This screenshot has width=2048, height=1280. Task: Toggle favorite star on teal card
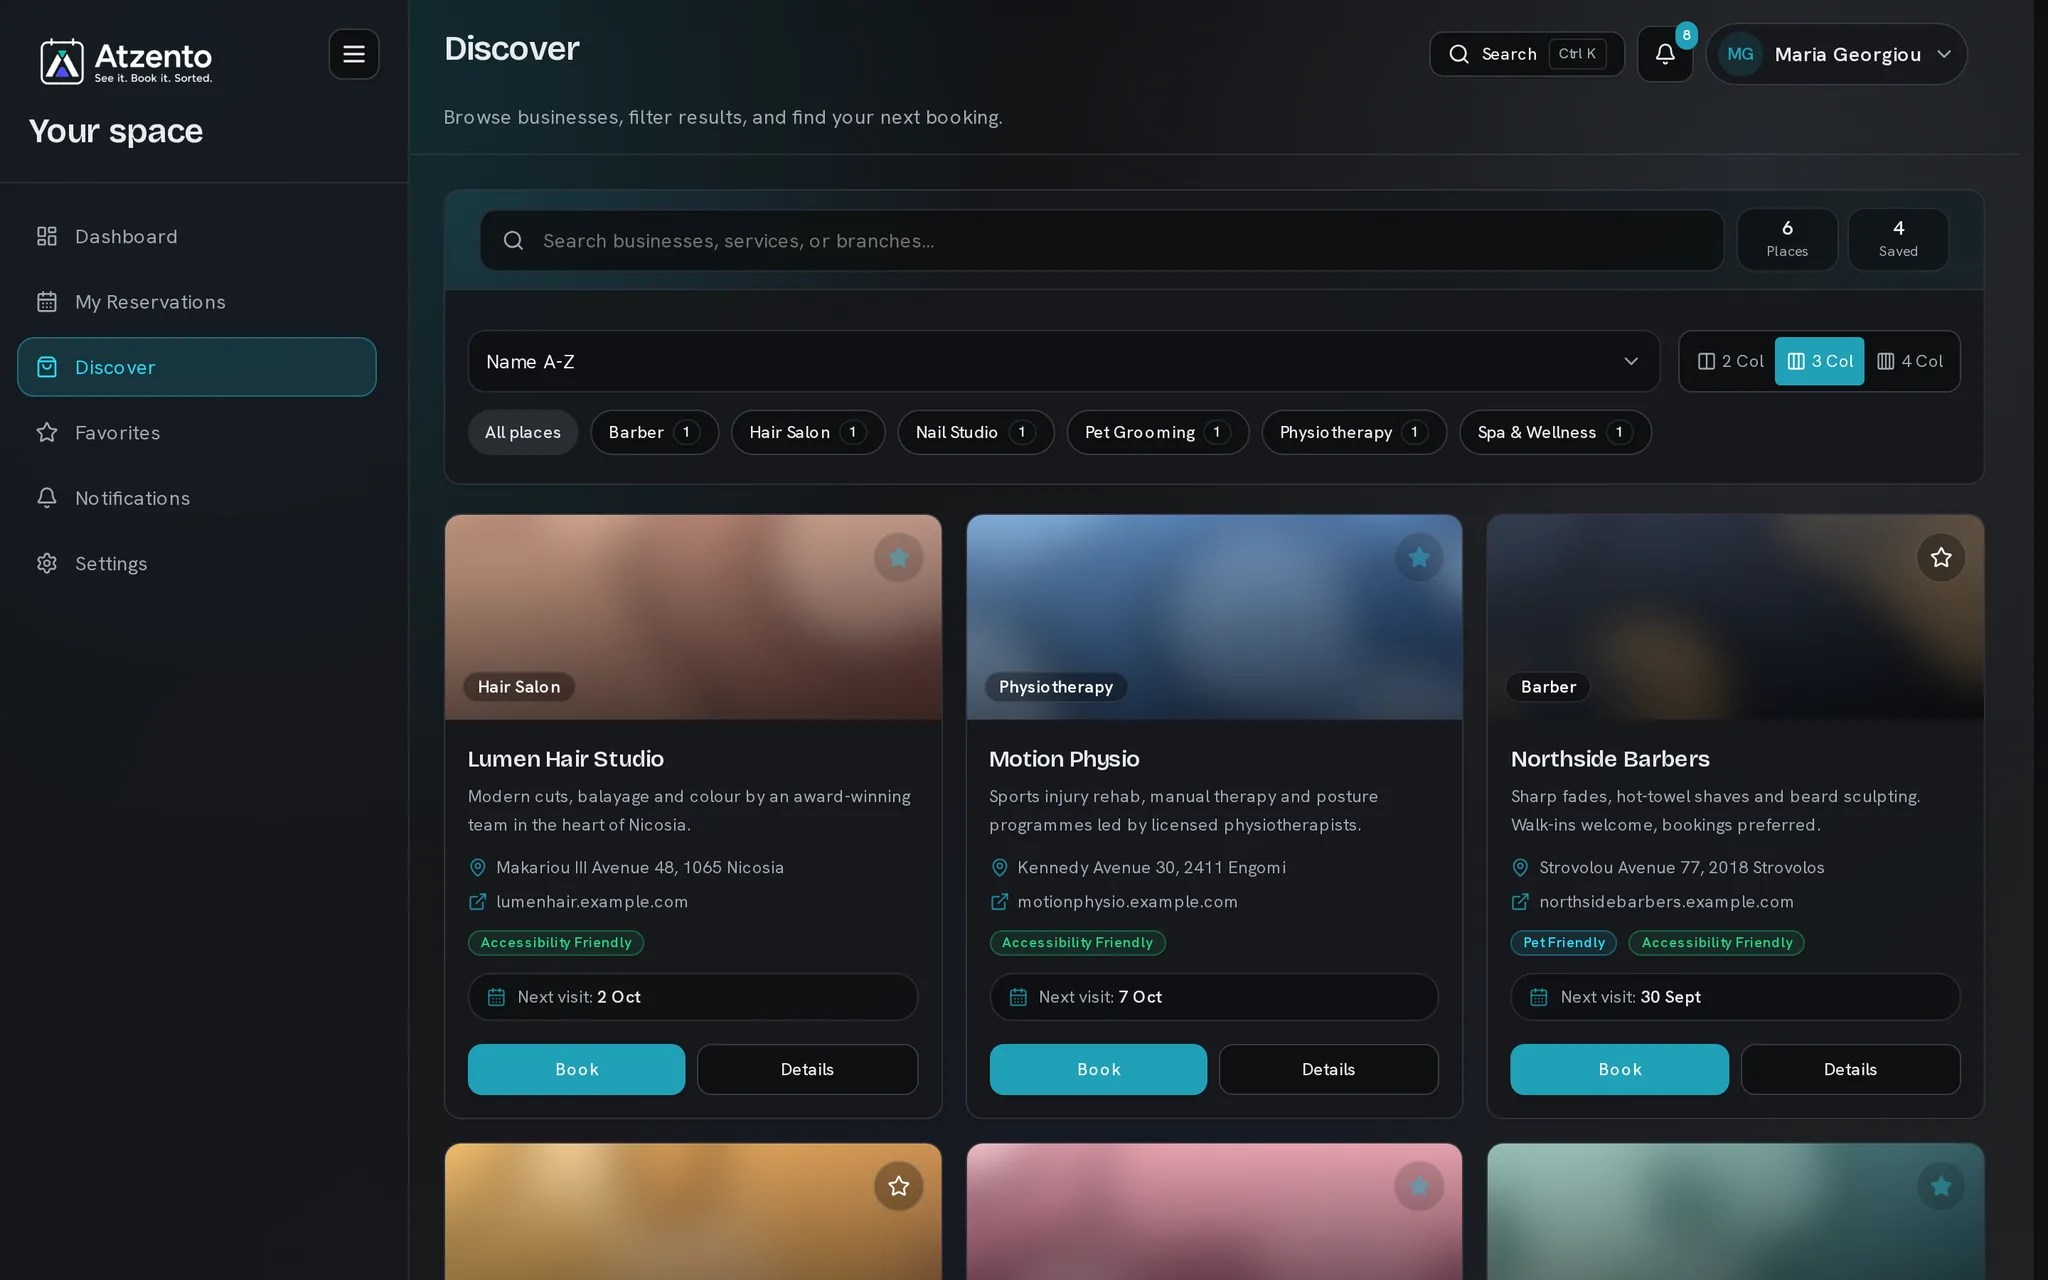click(x=1941, y=1186)
